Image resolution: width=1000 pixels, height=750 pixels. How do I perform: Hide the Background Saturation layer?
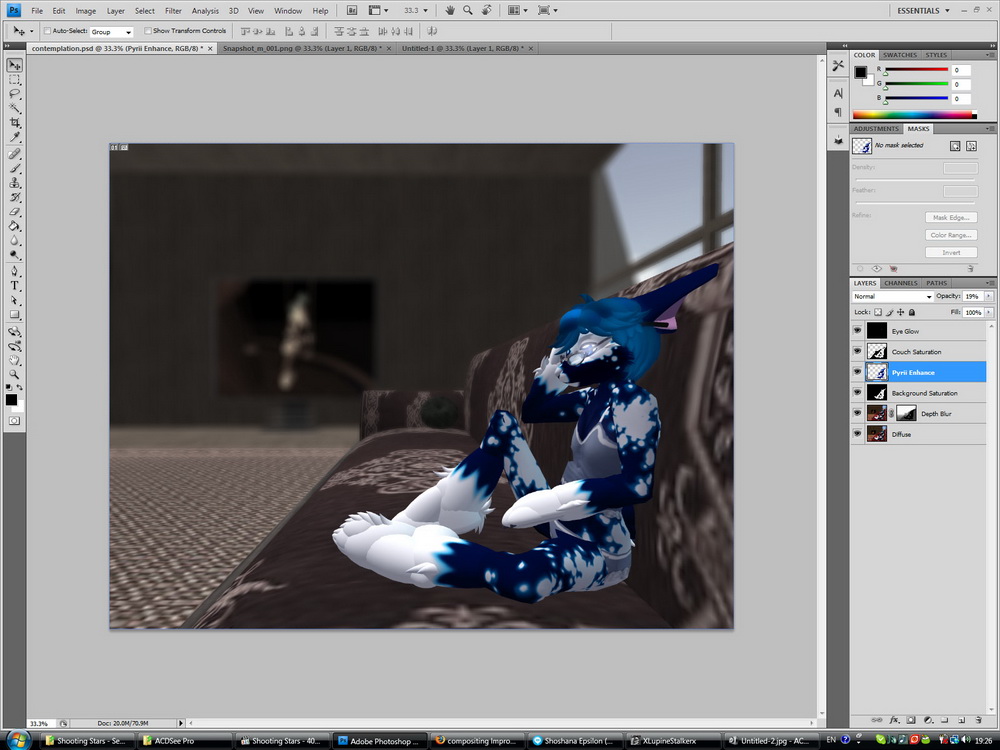857,393
